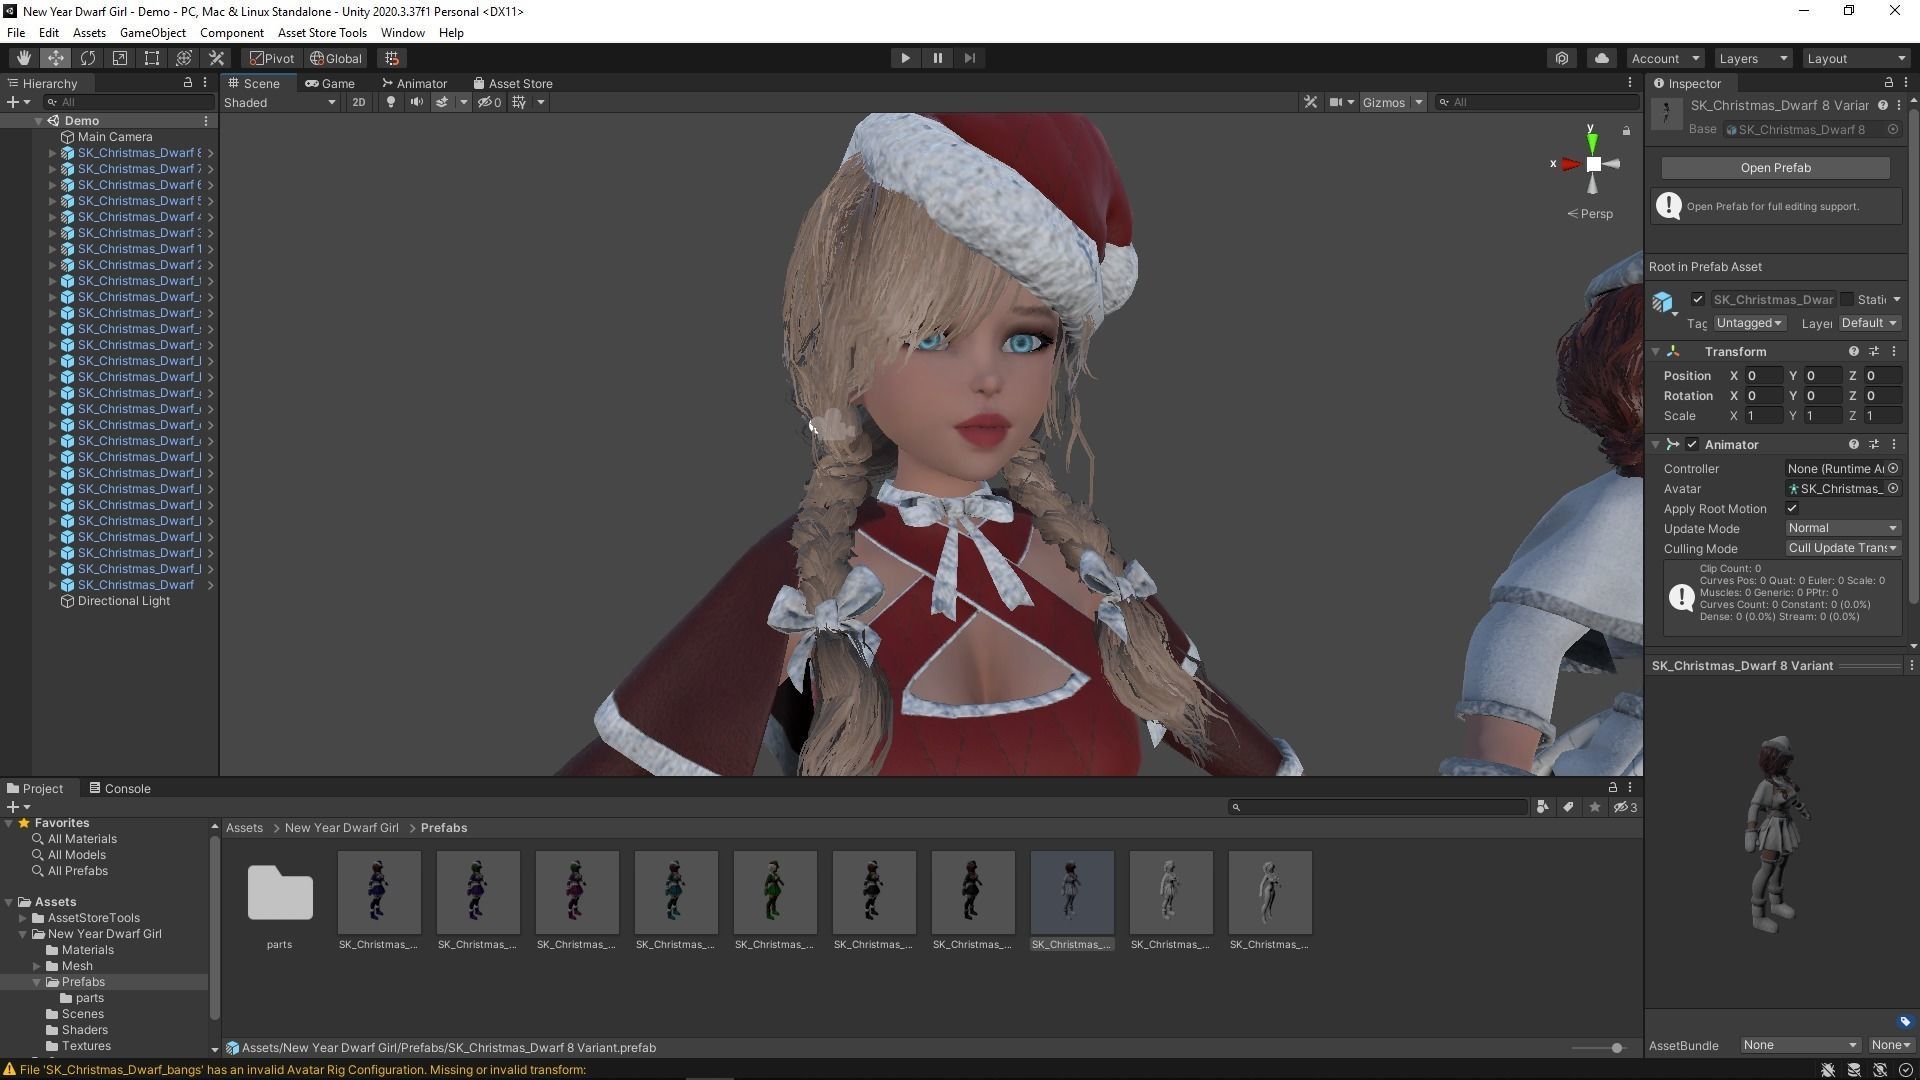
Task: Switch to the Animator tab
Action: coord(414,83)
